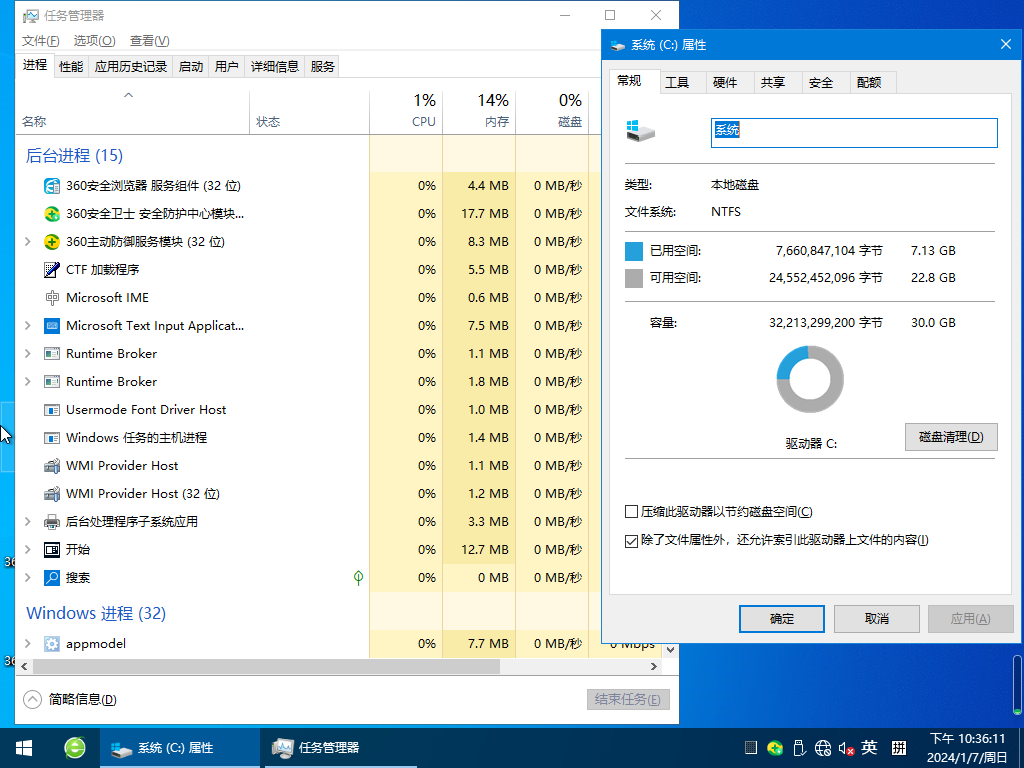Click the USB safely remove tray icon
Viewport: 1024px width, 768px height.
click(x=799, y=748)
